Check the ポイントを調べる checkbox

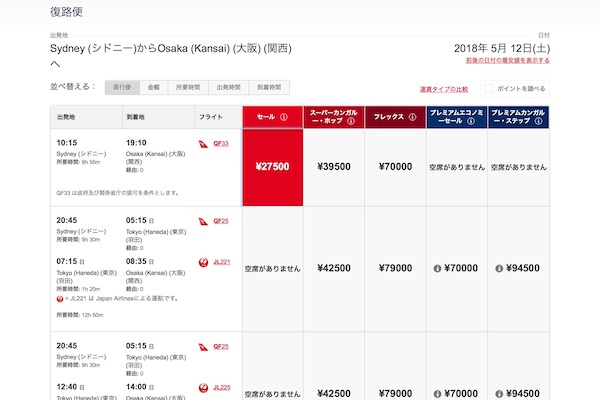[489, 89]
